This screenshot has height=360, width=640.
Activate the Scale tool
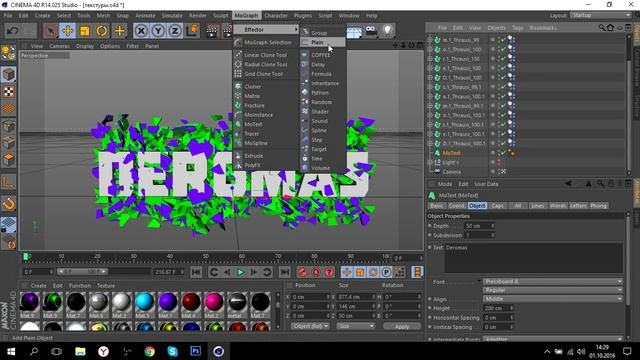tap(85, 31)
